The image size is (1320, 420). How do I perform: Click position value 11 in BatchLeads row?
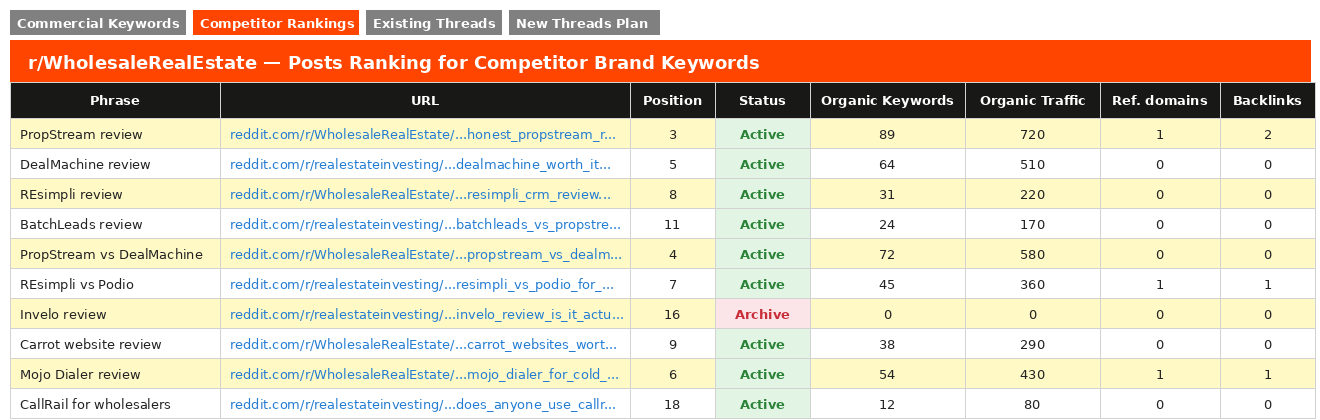pyautogui.click(x=672, y=224)
